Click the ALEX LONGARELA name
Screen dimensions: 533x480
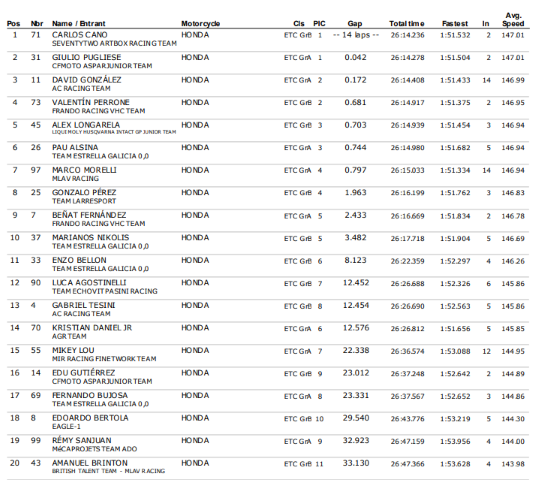pyautogui.click(x=86, y=125)
